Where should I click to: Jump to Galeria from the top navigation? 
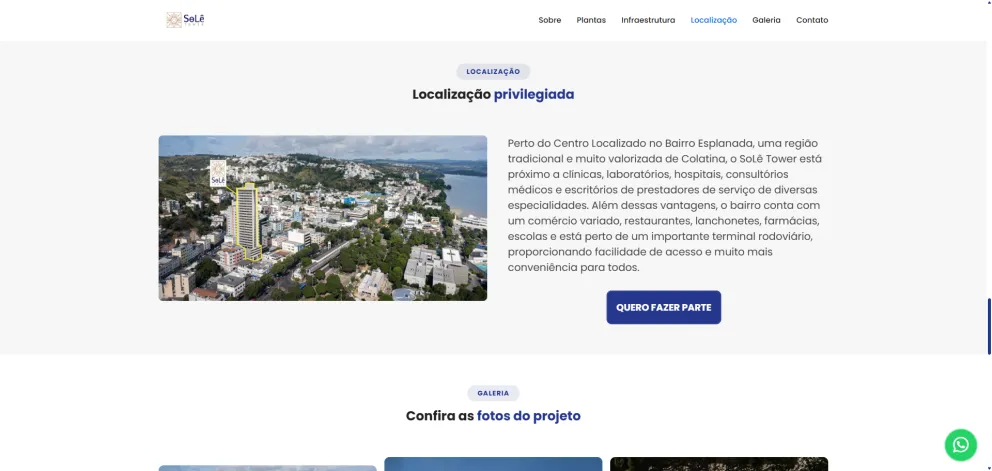tap(766, 20)
